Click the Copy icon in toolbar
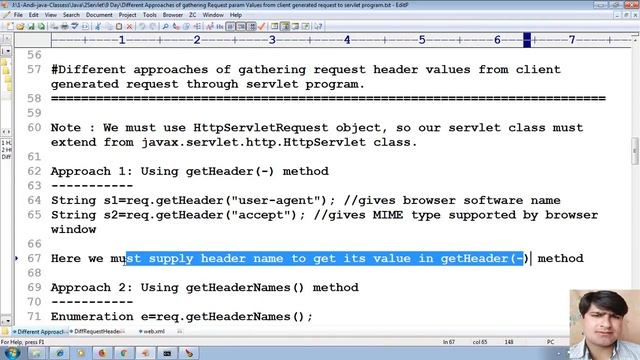The height and width of the screenshot is (360, 640). (x=109, y=27)
